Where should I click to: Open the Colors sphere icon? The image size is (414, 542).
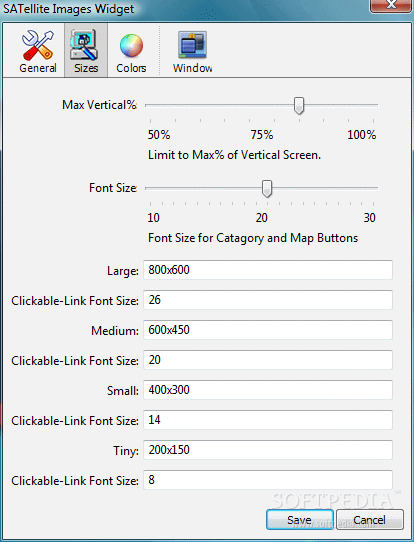click(131, 46)
